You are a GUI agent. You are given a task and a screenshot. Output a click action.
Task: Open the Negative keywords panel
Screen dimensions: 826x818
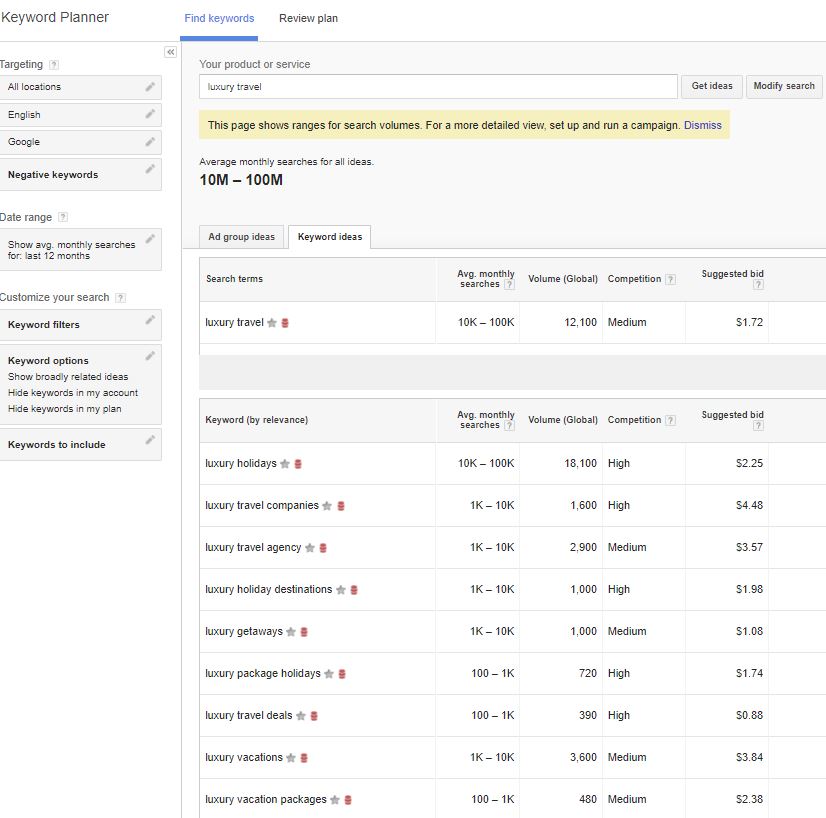81,175
